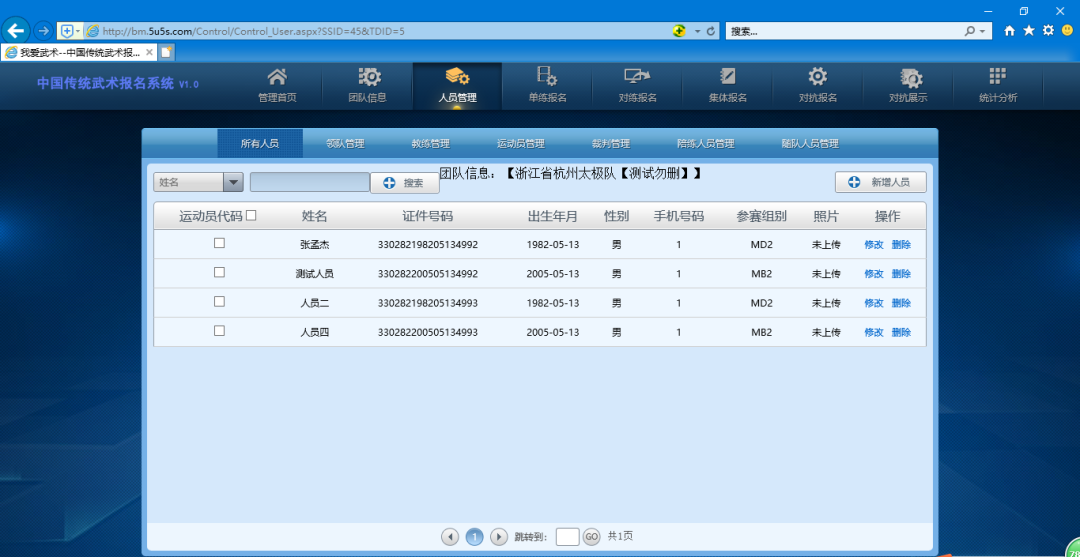Screen dimensions: 1080x557
Task: Switch to the 运动员管理 tab
Action: [520, 144]
